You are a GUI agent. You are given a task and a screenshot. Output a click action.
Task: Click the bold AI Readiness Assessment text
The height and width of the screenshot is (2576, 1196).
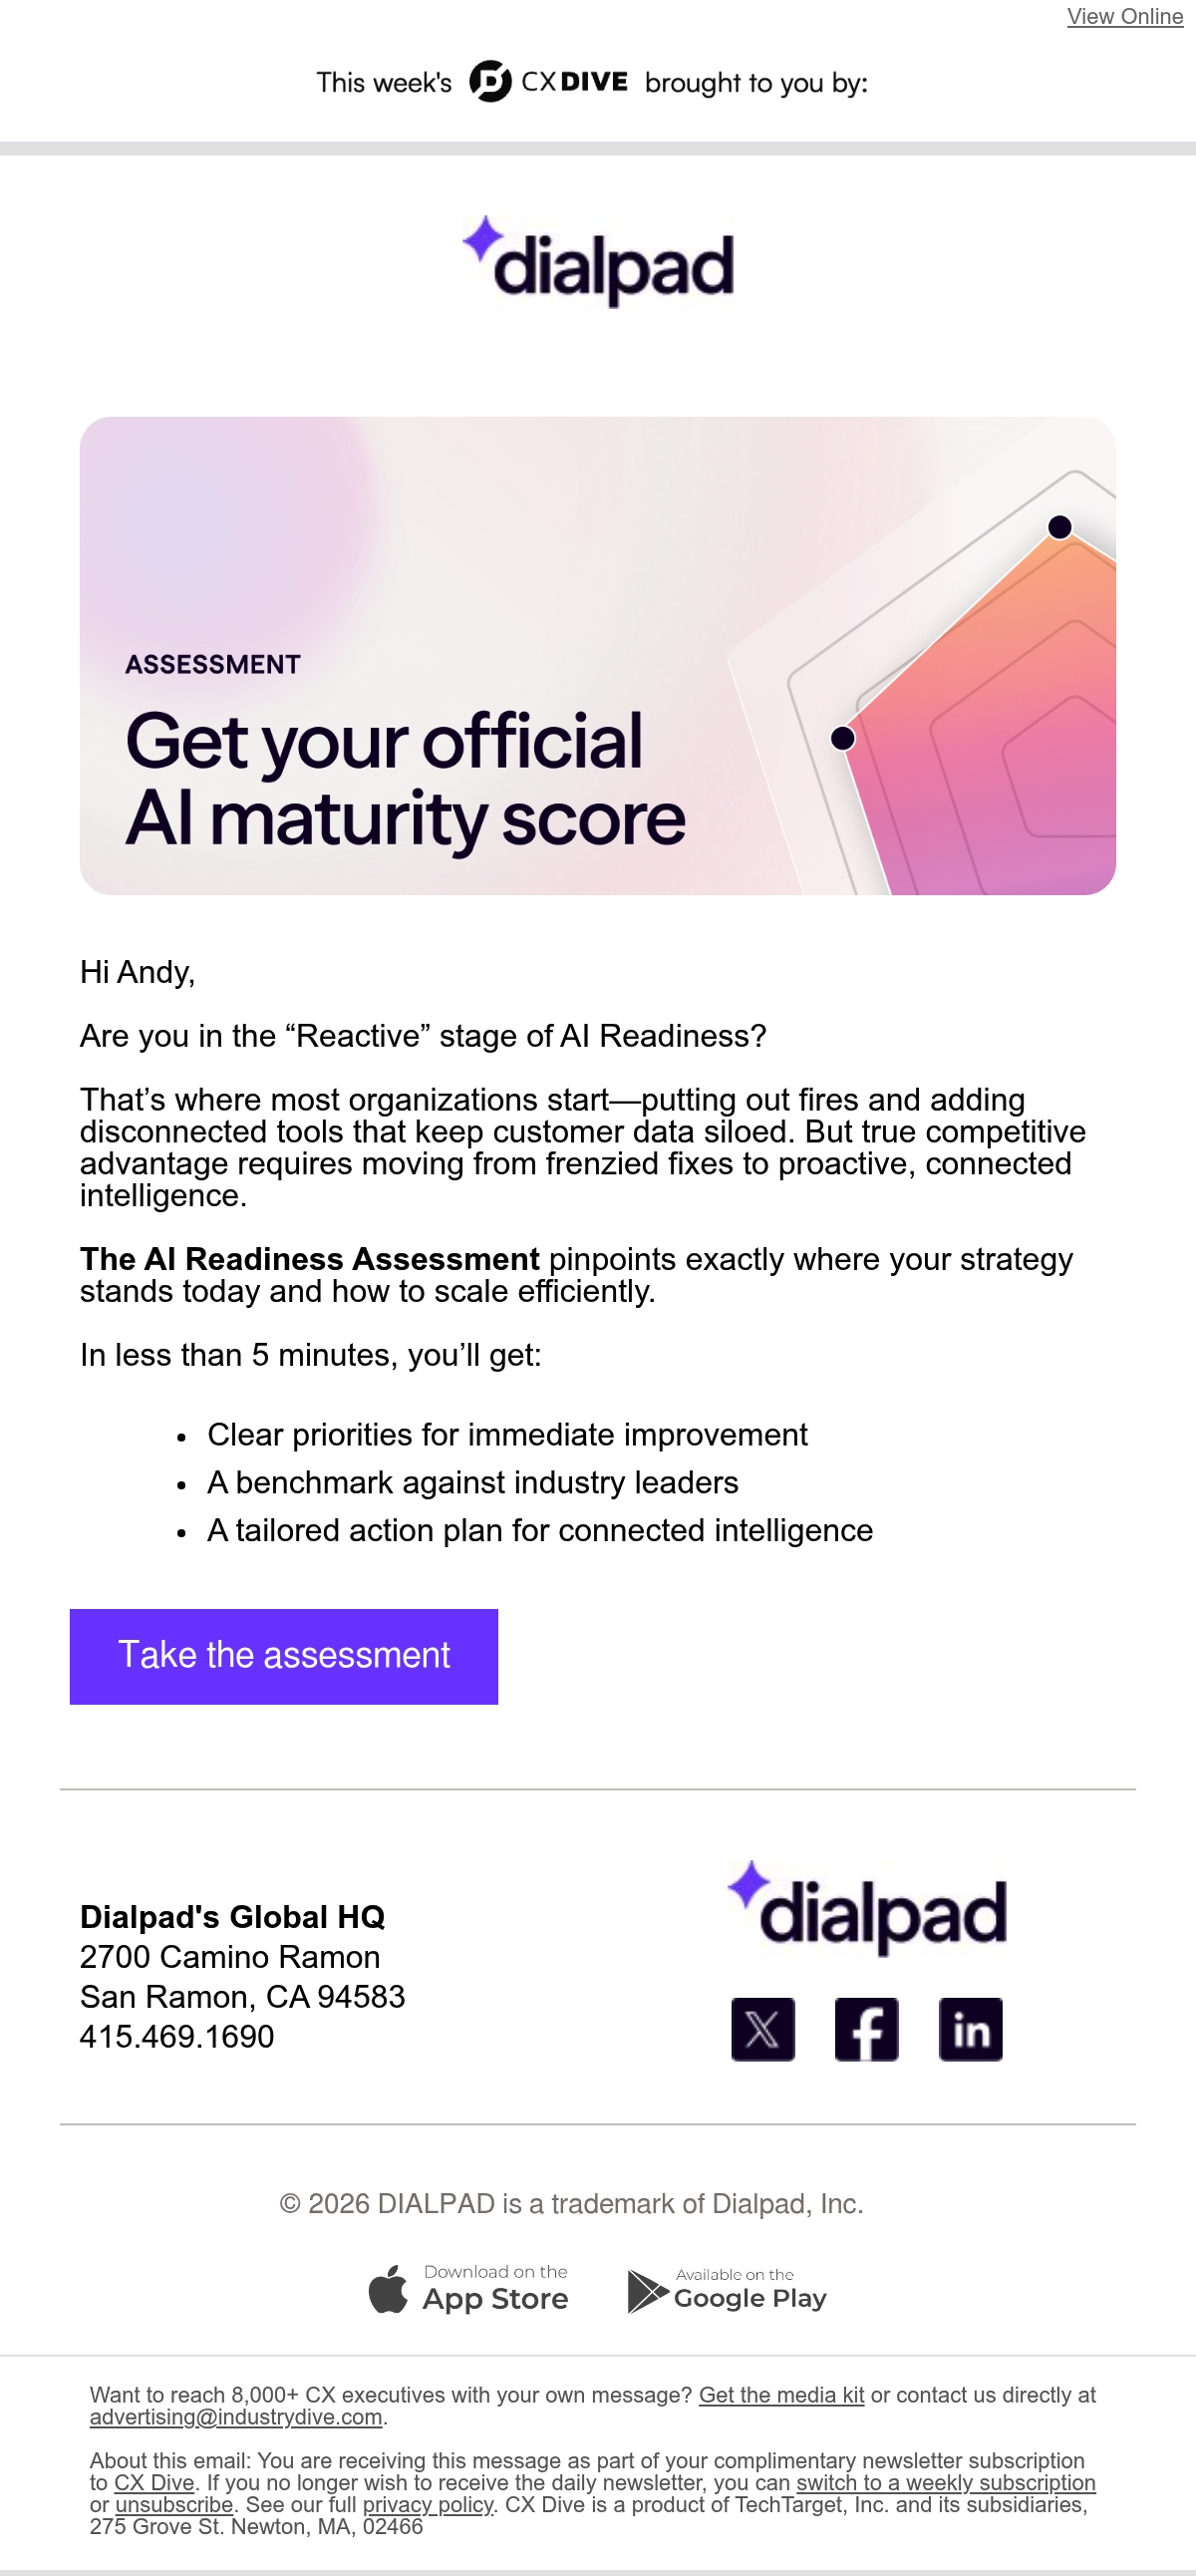coord(310,1259)
